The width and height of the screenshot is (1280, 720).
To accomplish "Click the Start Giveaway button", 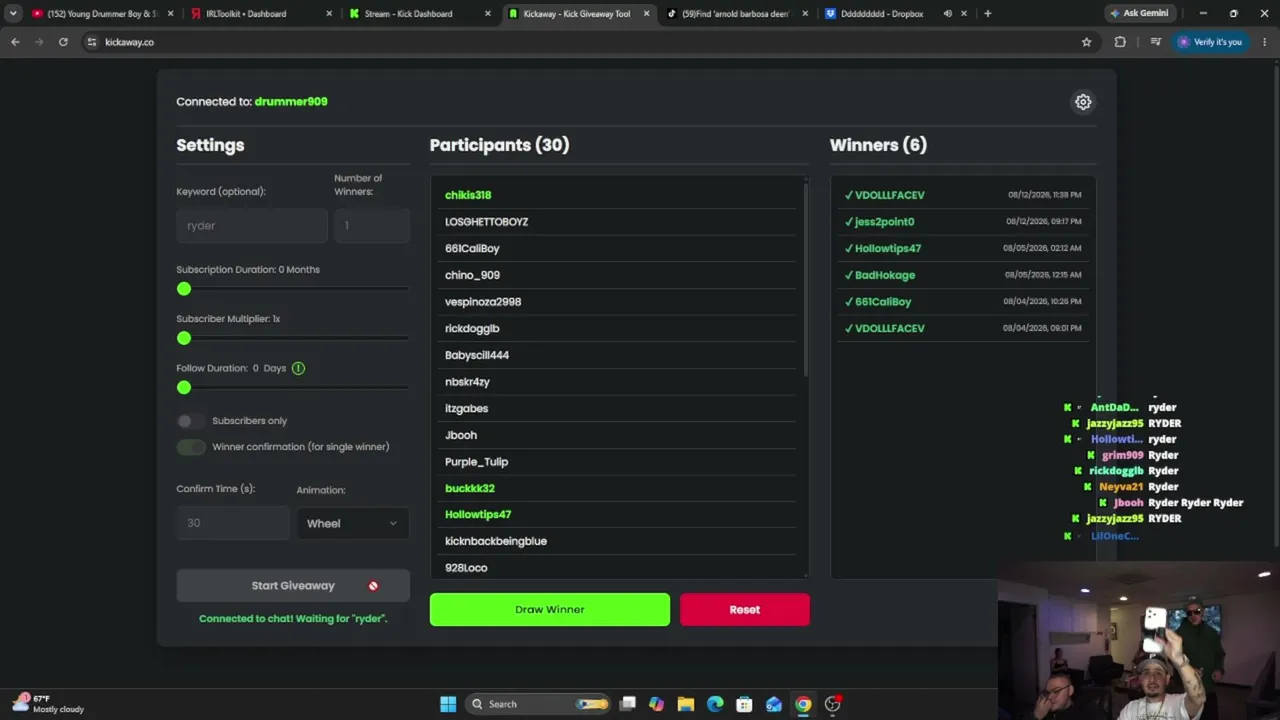I will tap(293, 586).
